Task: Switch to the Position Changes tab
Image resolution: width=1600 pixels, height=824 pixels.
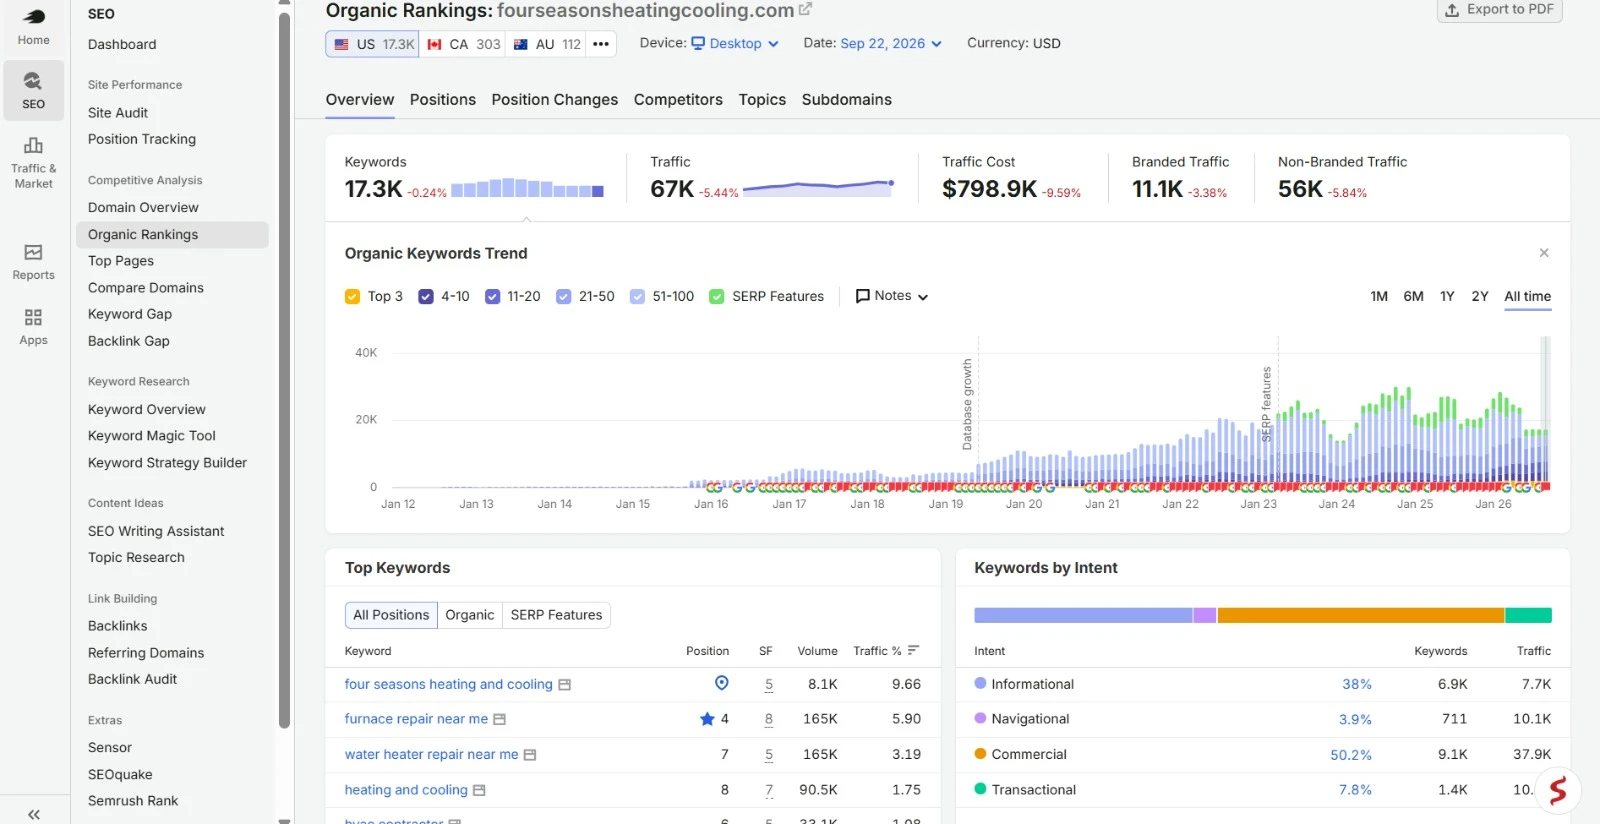Action: point(554,100)
